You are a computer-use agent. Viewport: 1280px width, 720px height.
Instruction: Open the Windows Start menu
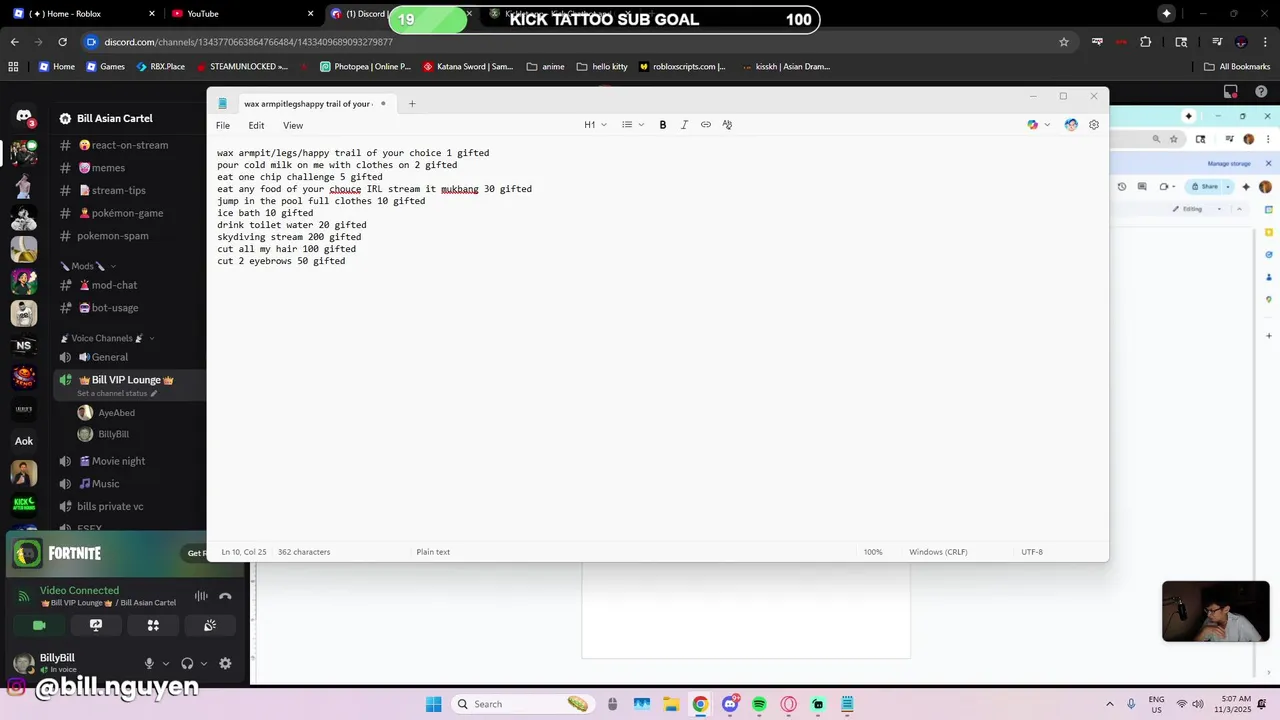click(433, 704)
